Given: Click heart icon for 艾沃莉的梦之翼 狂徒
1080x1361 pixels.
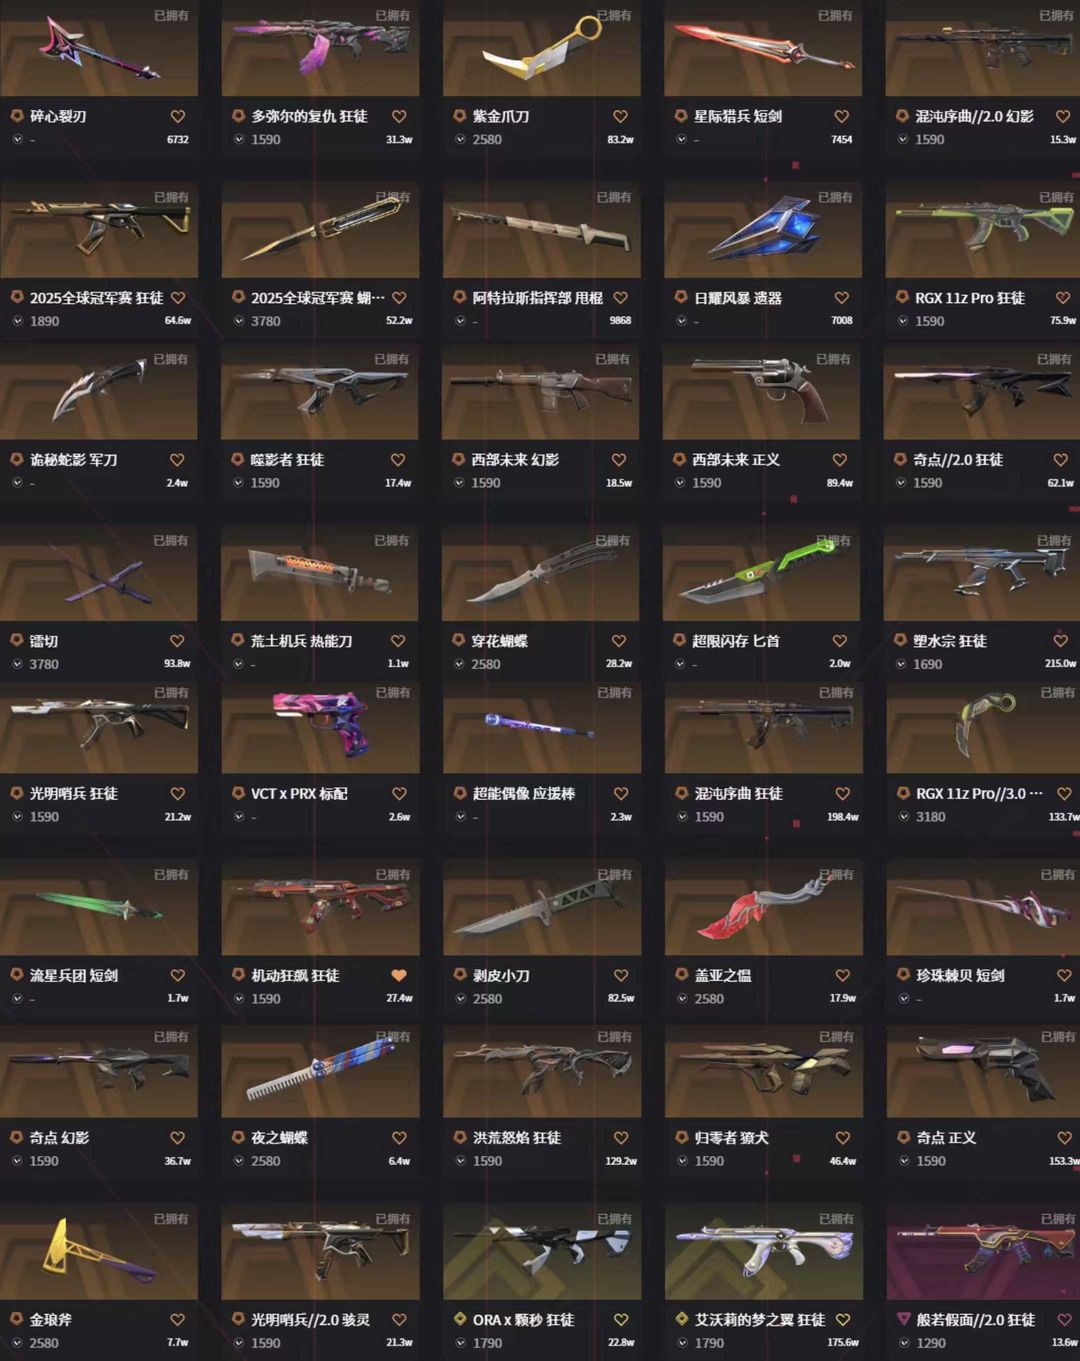Looking at the screenshot, I should pos(843,1320).
